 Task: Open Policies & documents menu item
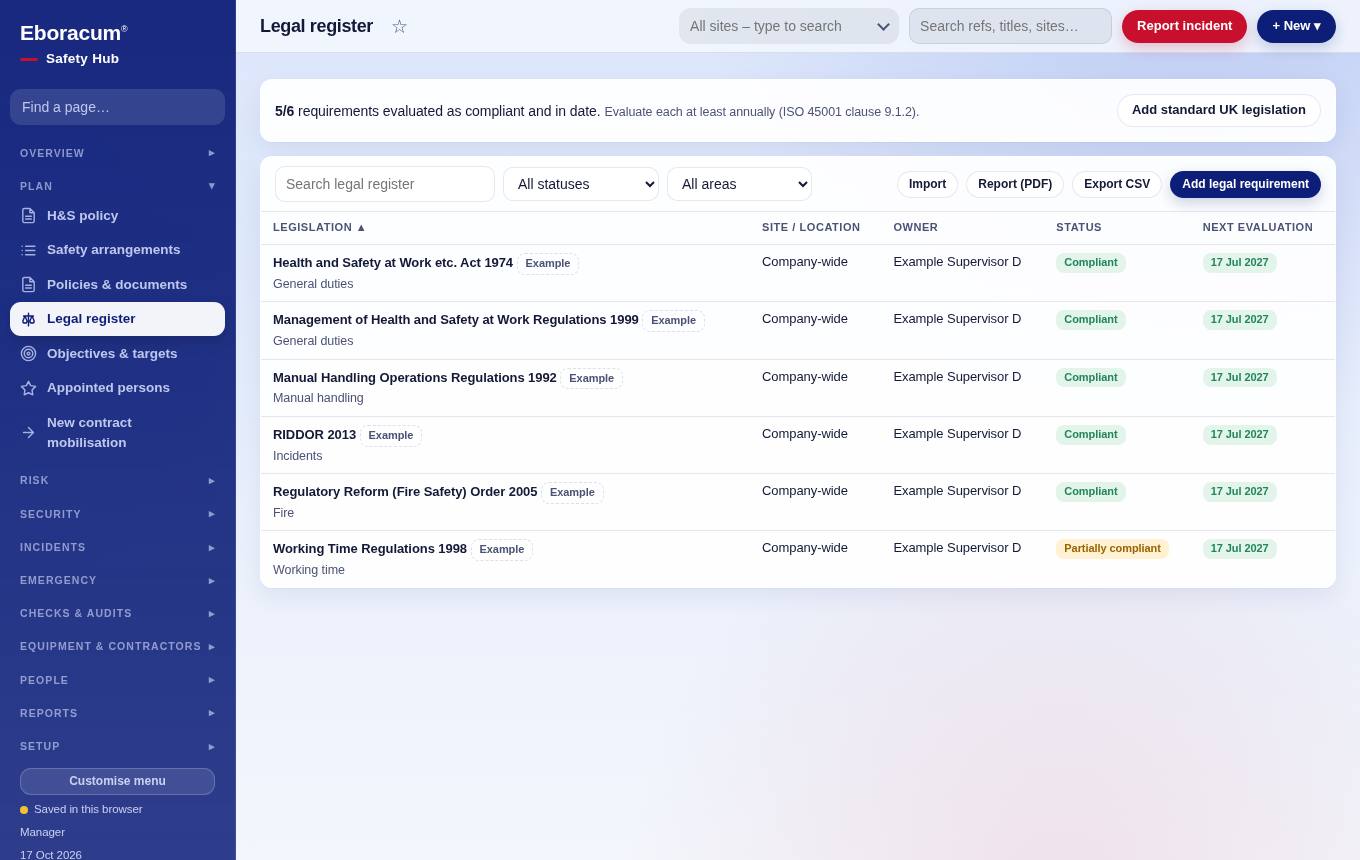117,285
